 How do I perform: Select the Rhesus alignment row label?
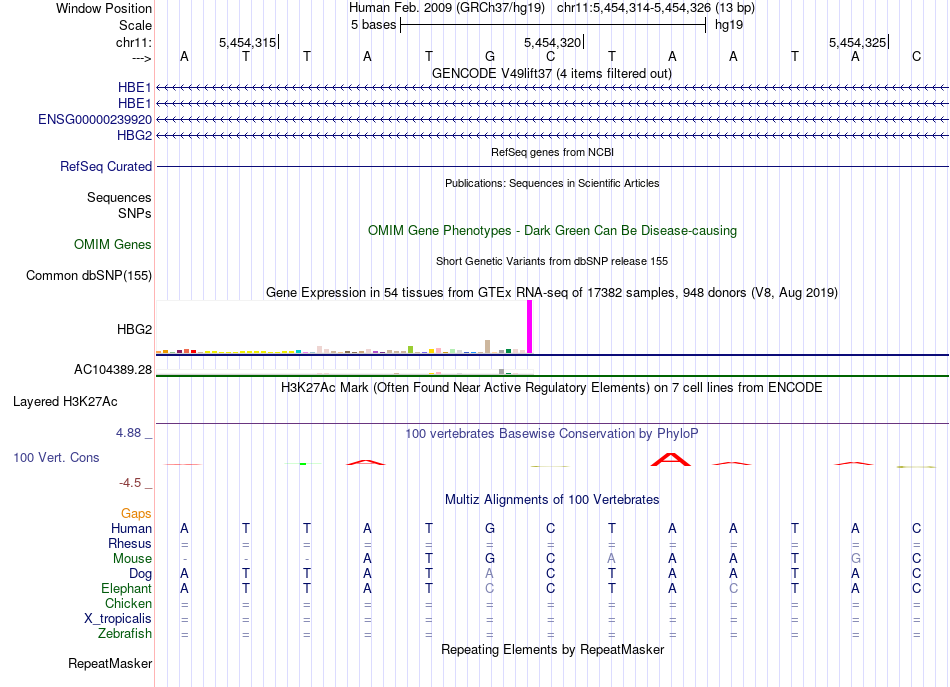[130, 543]
